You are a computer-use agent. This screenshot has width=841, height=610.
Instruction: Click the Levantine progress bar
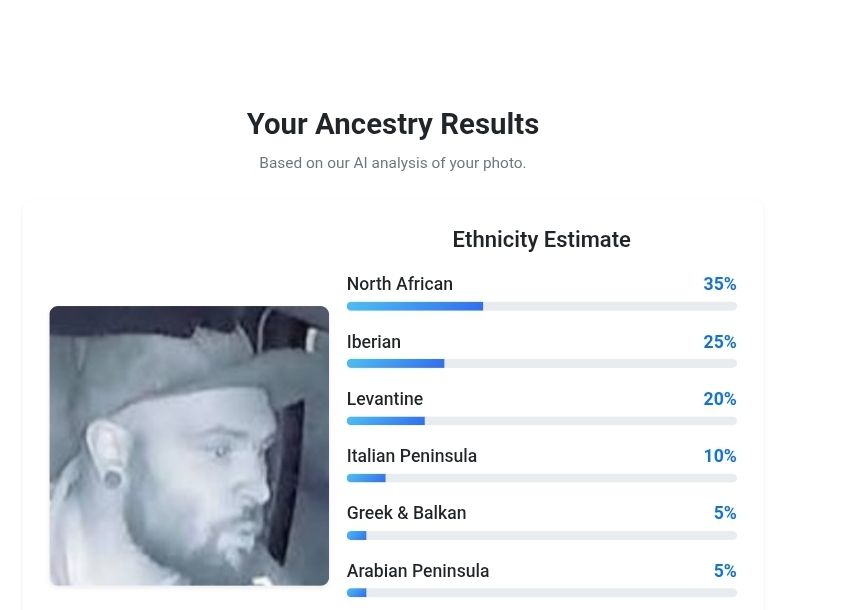[542, 421]
